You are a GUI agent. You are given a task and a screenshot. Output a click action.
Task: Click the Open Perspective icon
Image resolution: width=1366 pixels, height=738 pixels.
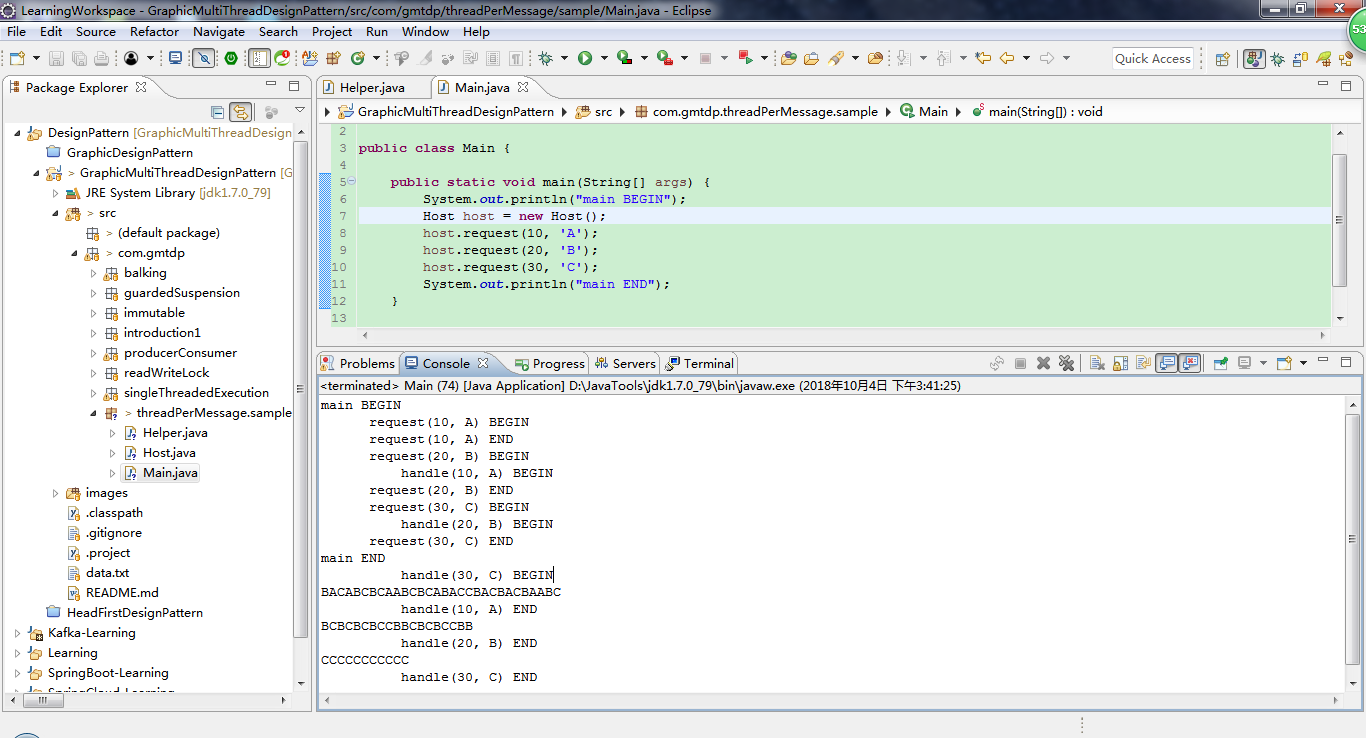point(1222,59)
